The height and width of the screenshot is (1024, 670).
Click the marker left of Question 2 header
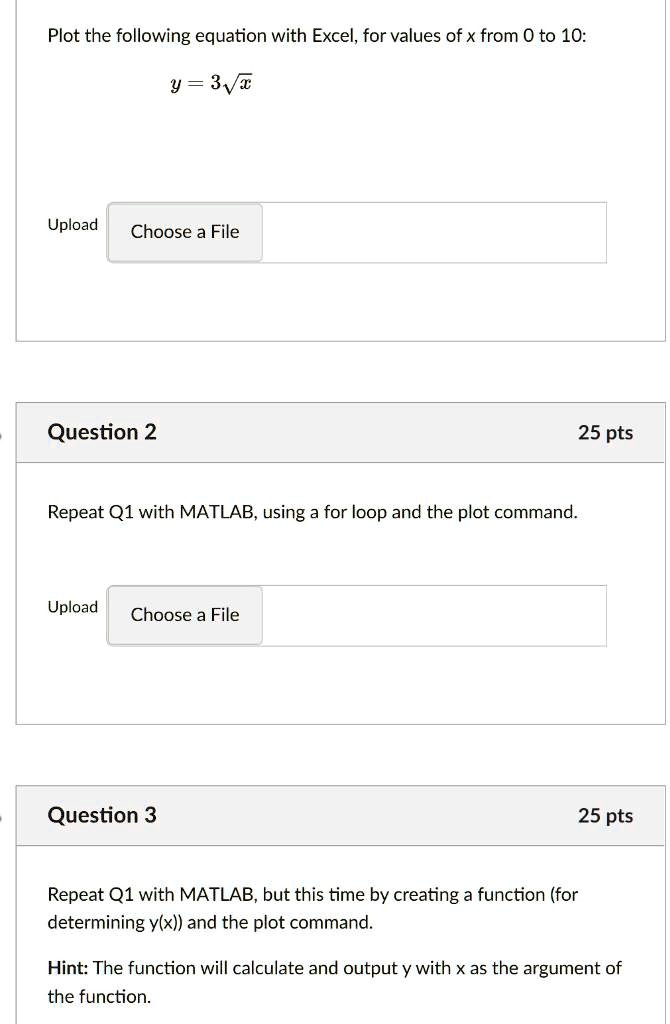coord(1,432)
